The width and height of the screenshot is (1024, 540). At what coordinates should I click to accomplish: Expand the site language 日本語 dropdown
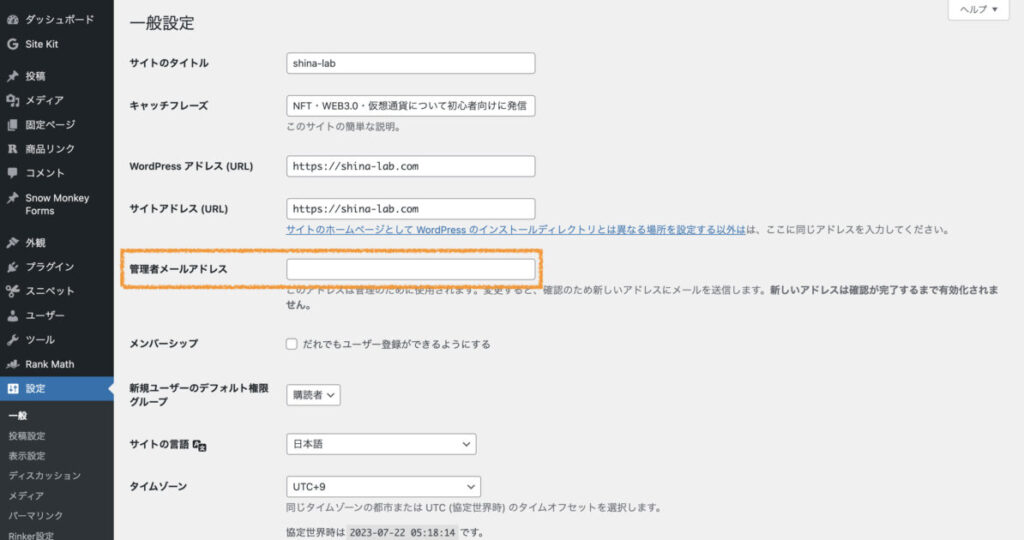click(381, 444)
